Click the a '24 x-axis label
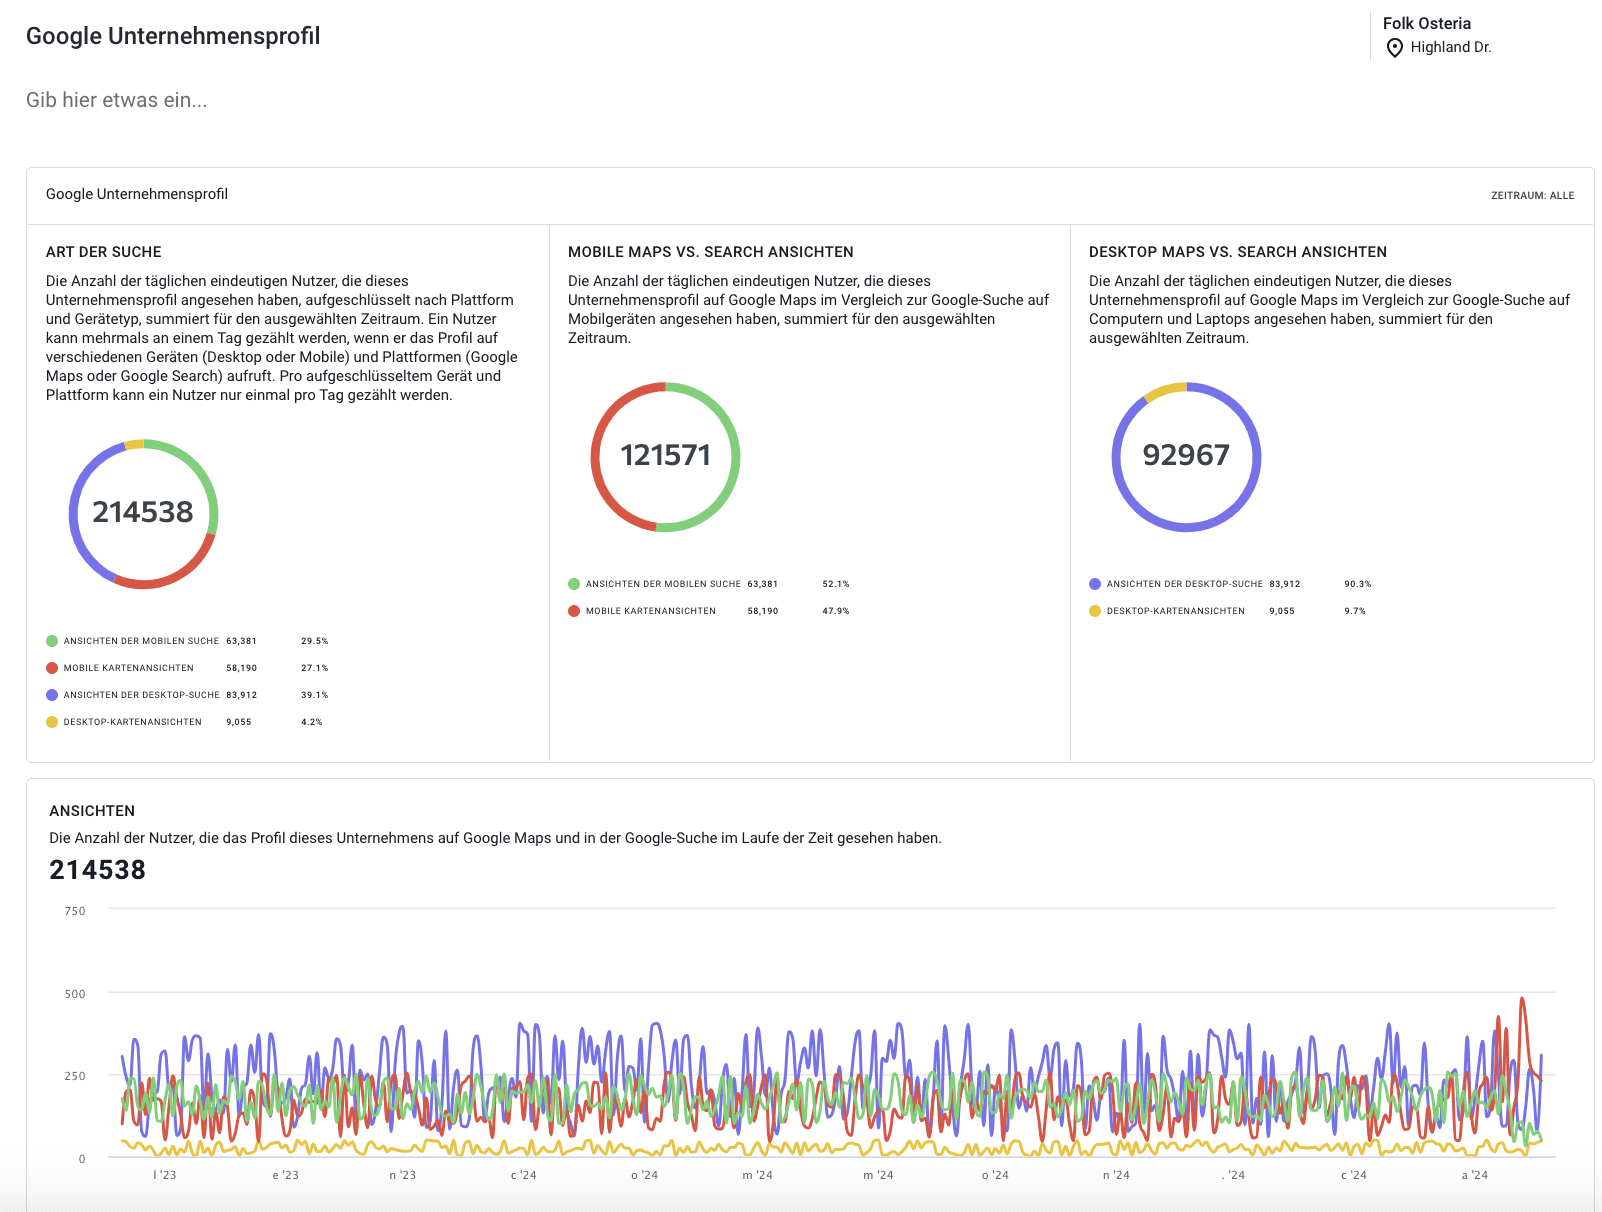Viewport: 1602px width, 1212px height. pos(1474,1175)
